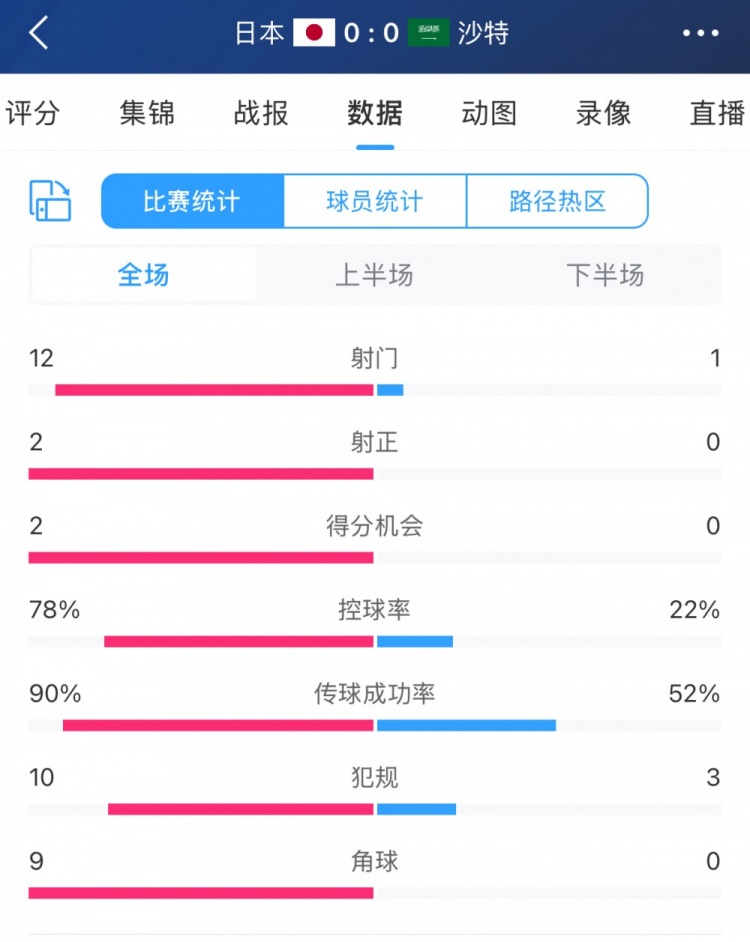Click the back arrow at top left
This screenshot has height=942, width=750.
pyautogui.click(x=39, y=33)
